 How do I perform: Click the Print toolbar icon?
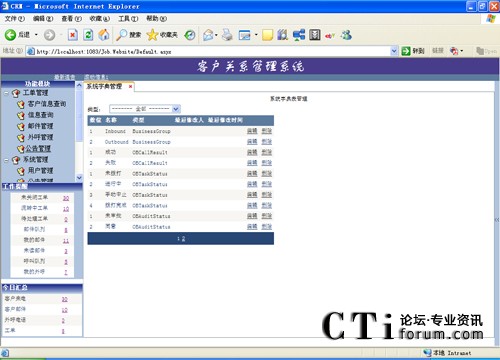227,35
